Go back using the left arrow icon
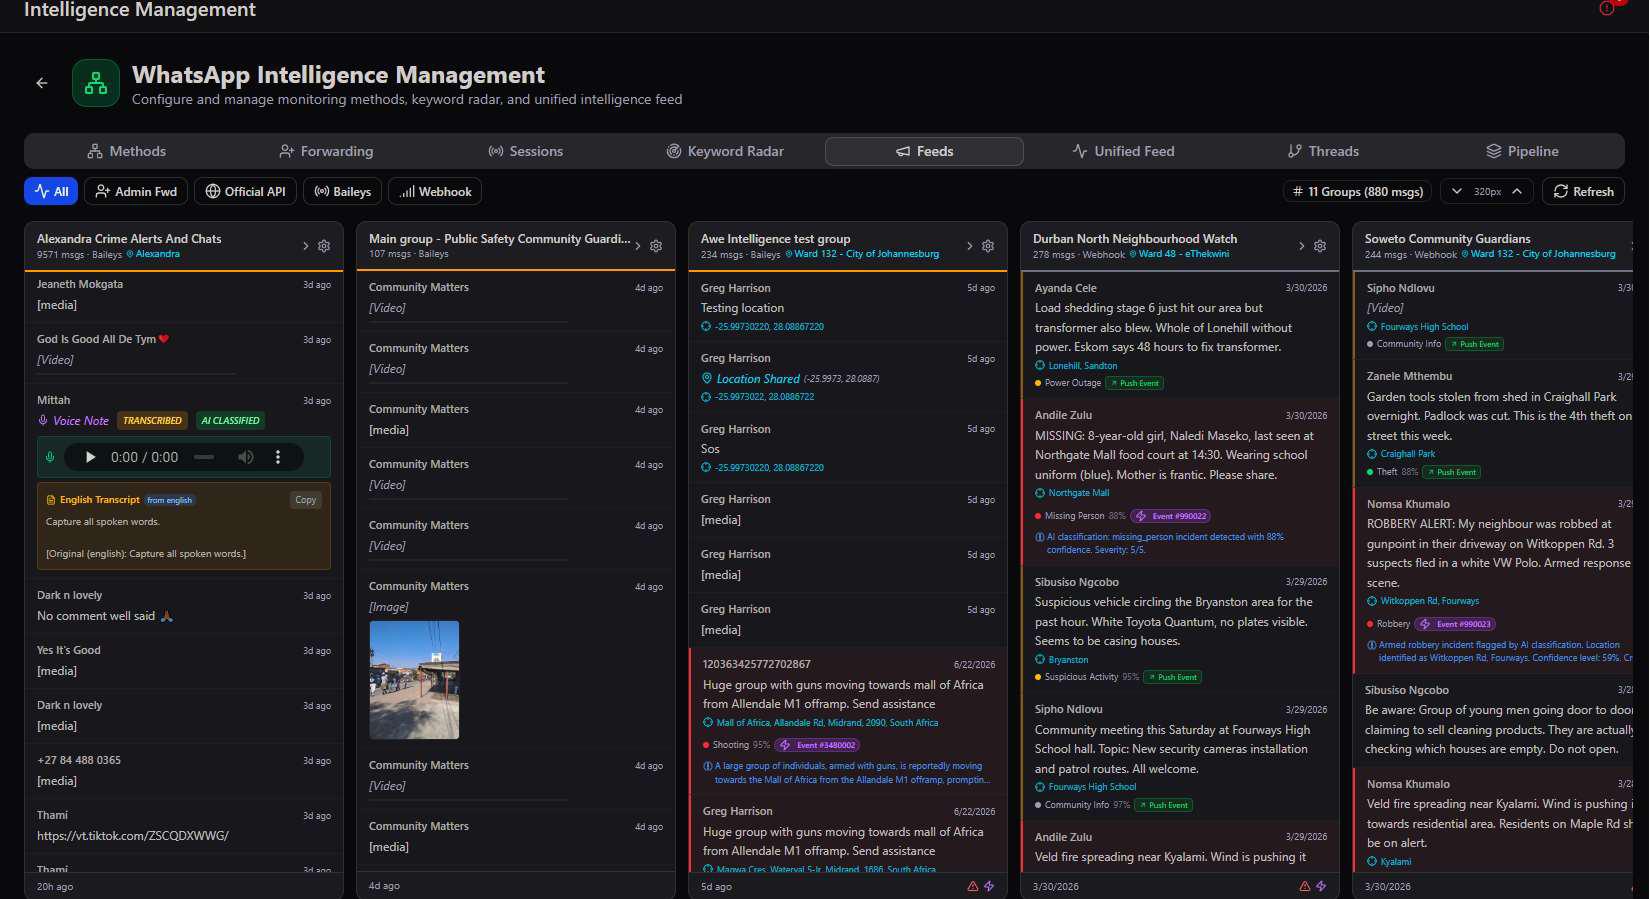The height and width of the screenshot is (899, 1650). click(42, 83)
